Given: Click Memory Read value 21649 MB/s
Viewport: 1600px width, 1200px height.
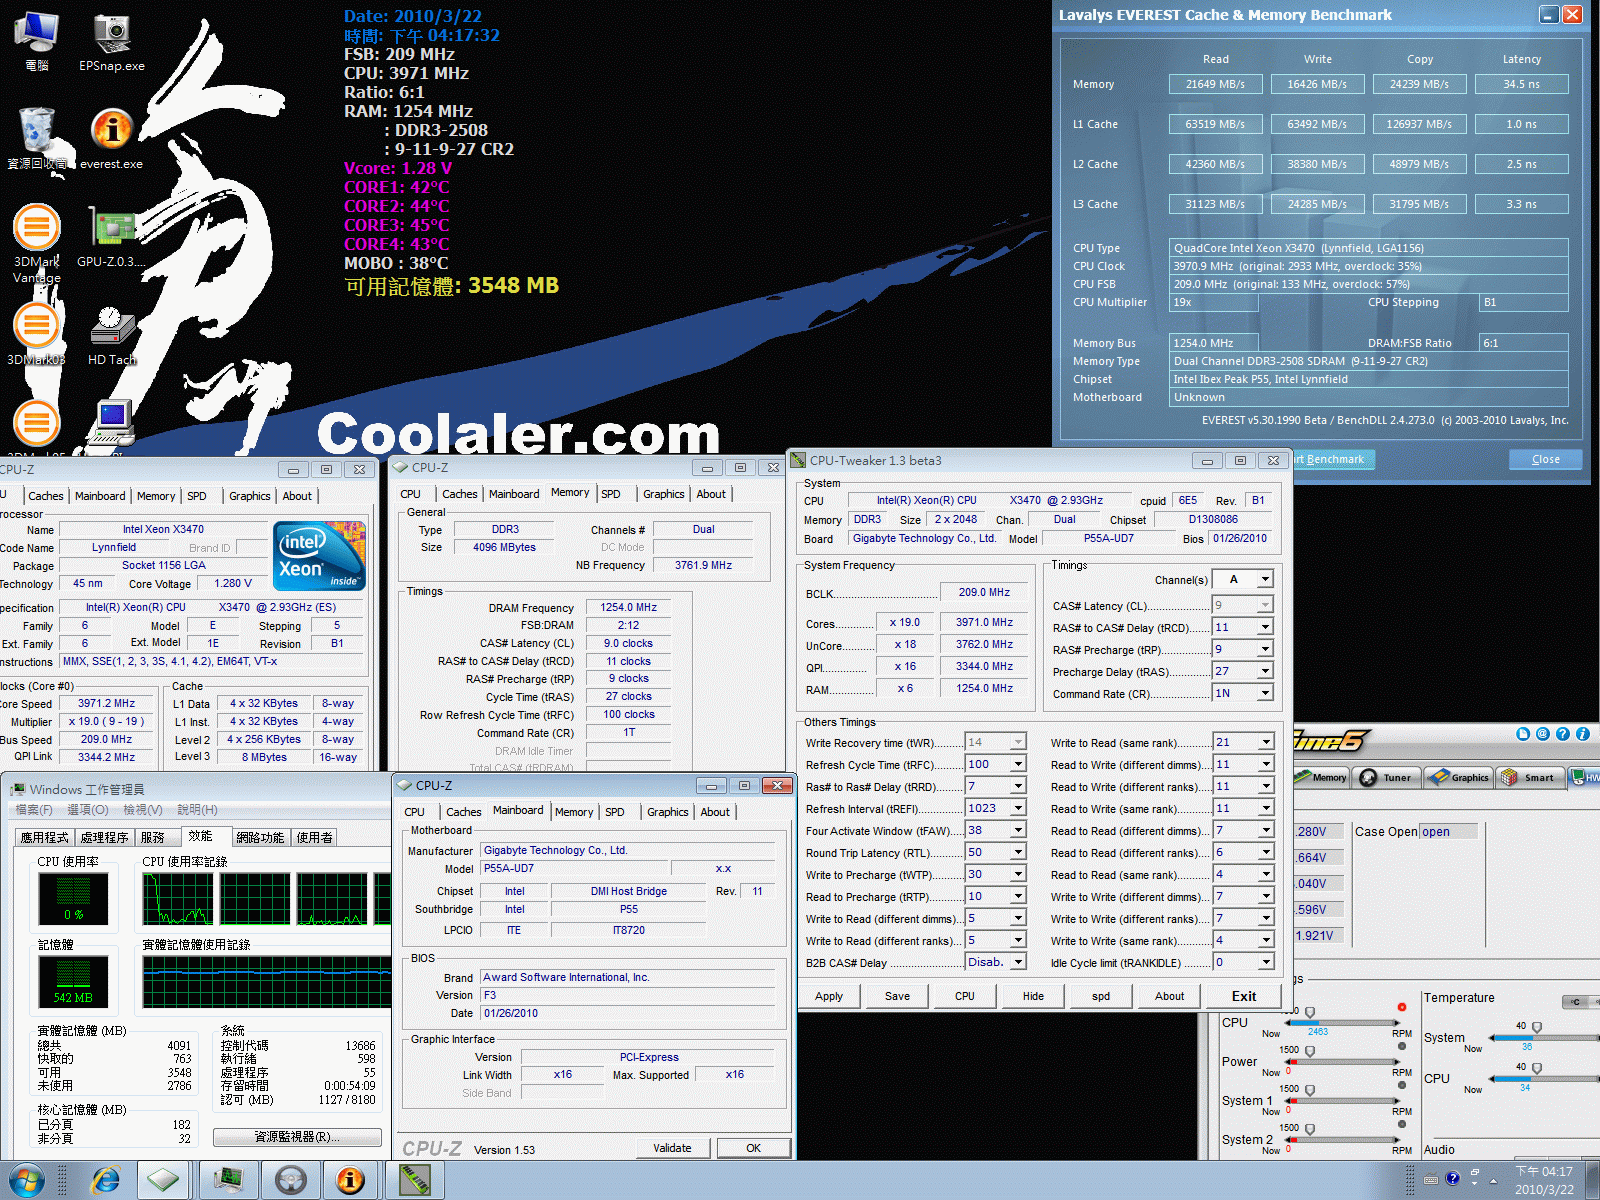Looking at the screenshot, I should pos(1215,84).
